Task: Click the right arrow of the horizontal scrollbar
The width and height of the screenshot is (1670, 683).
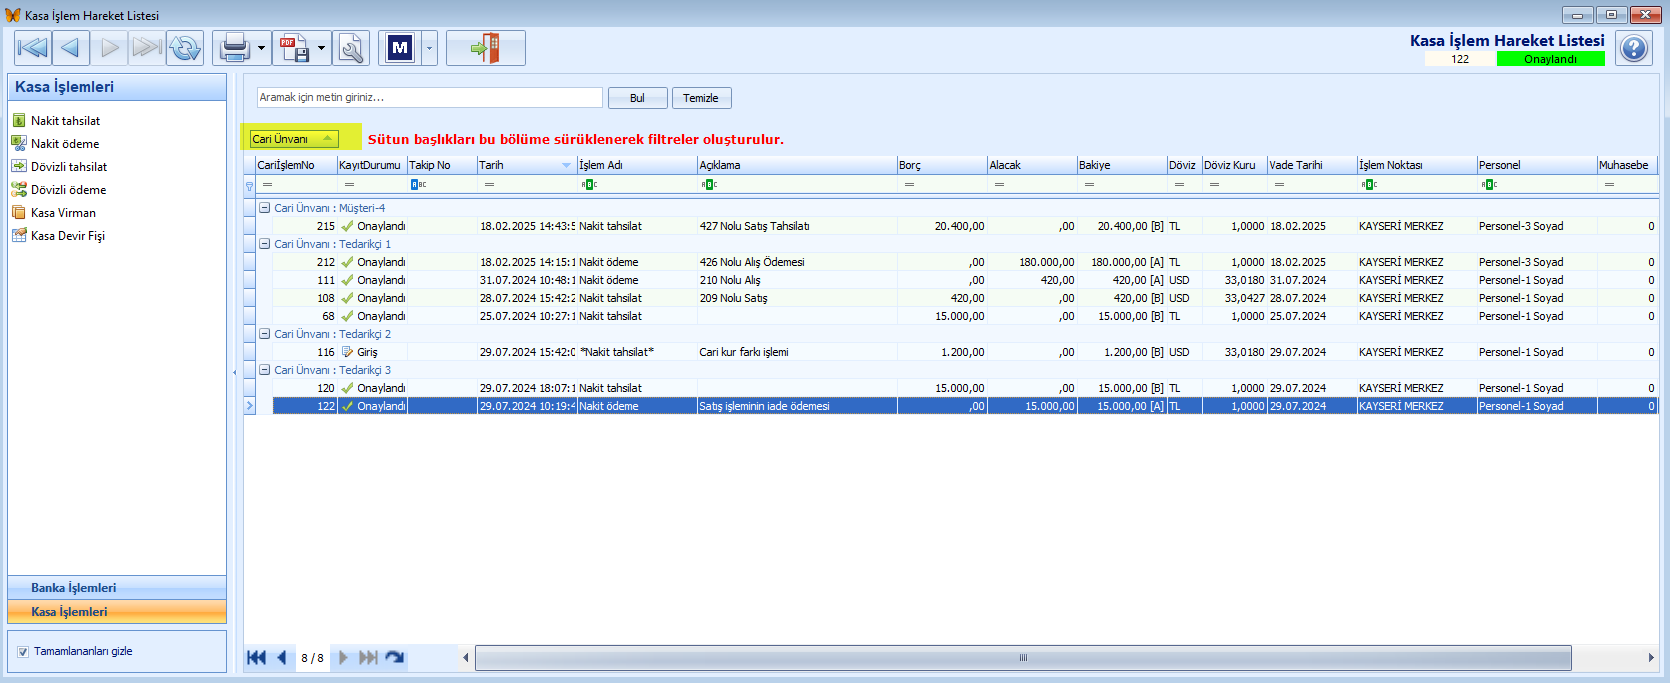Action: [1650, 658]
